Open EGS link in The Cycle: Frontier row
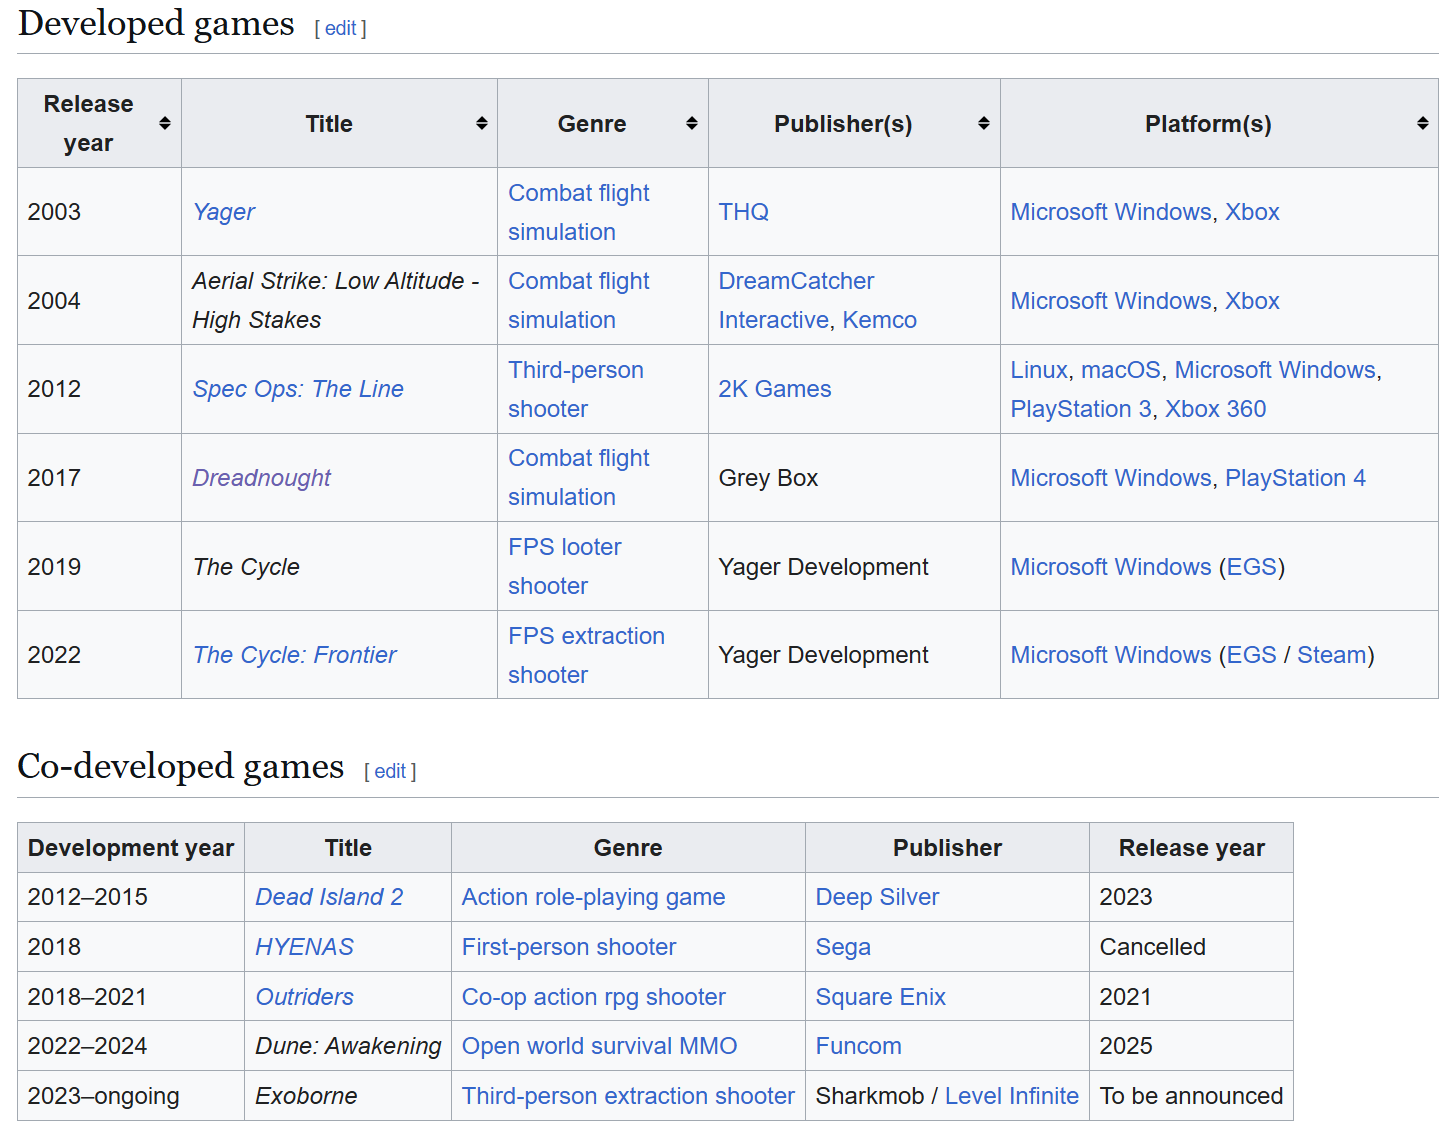Image resolution: width=1453 pixels, height=1135 pixels. point(1252,655)
